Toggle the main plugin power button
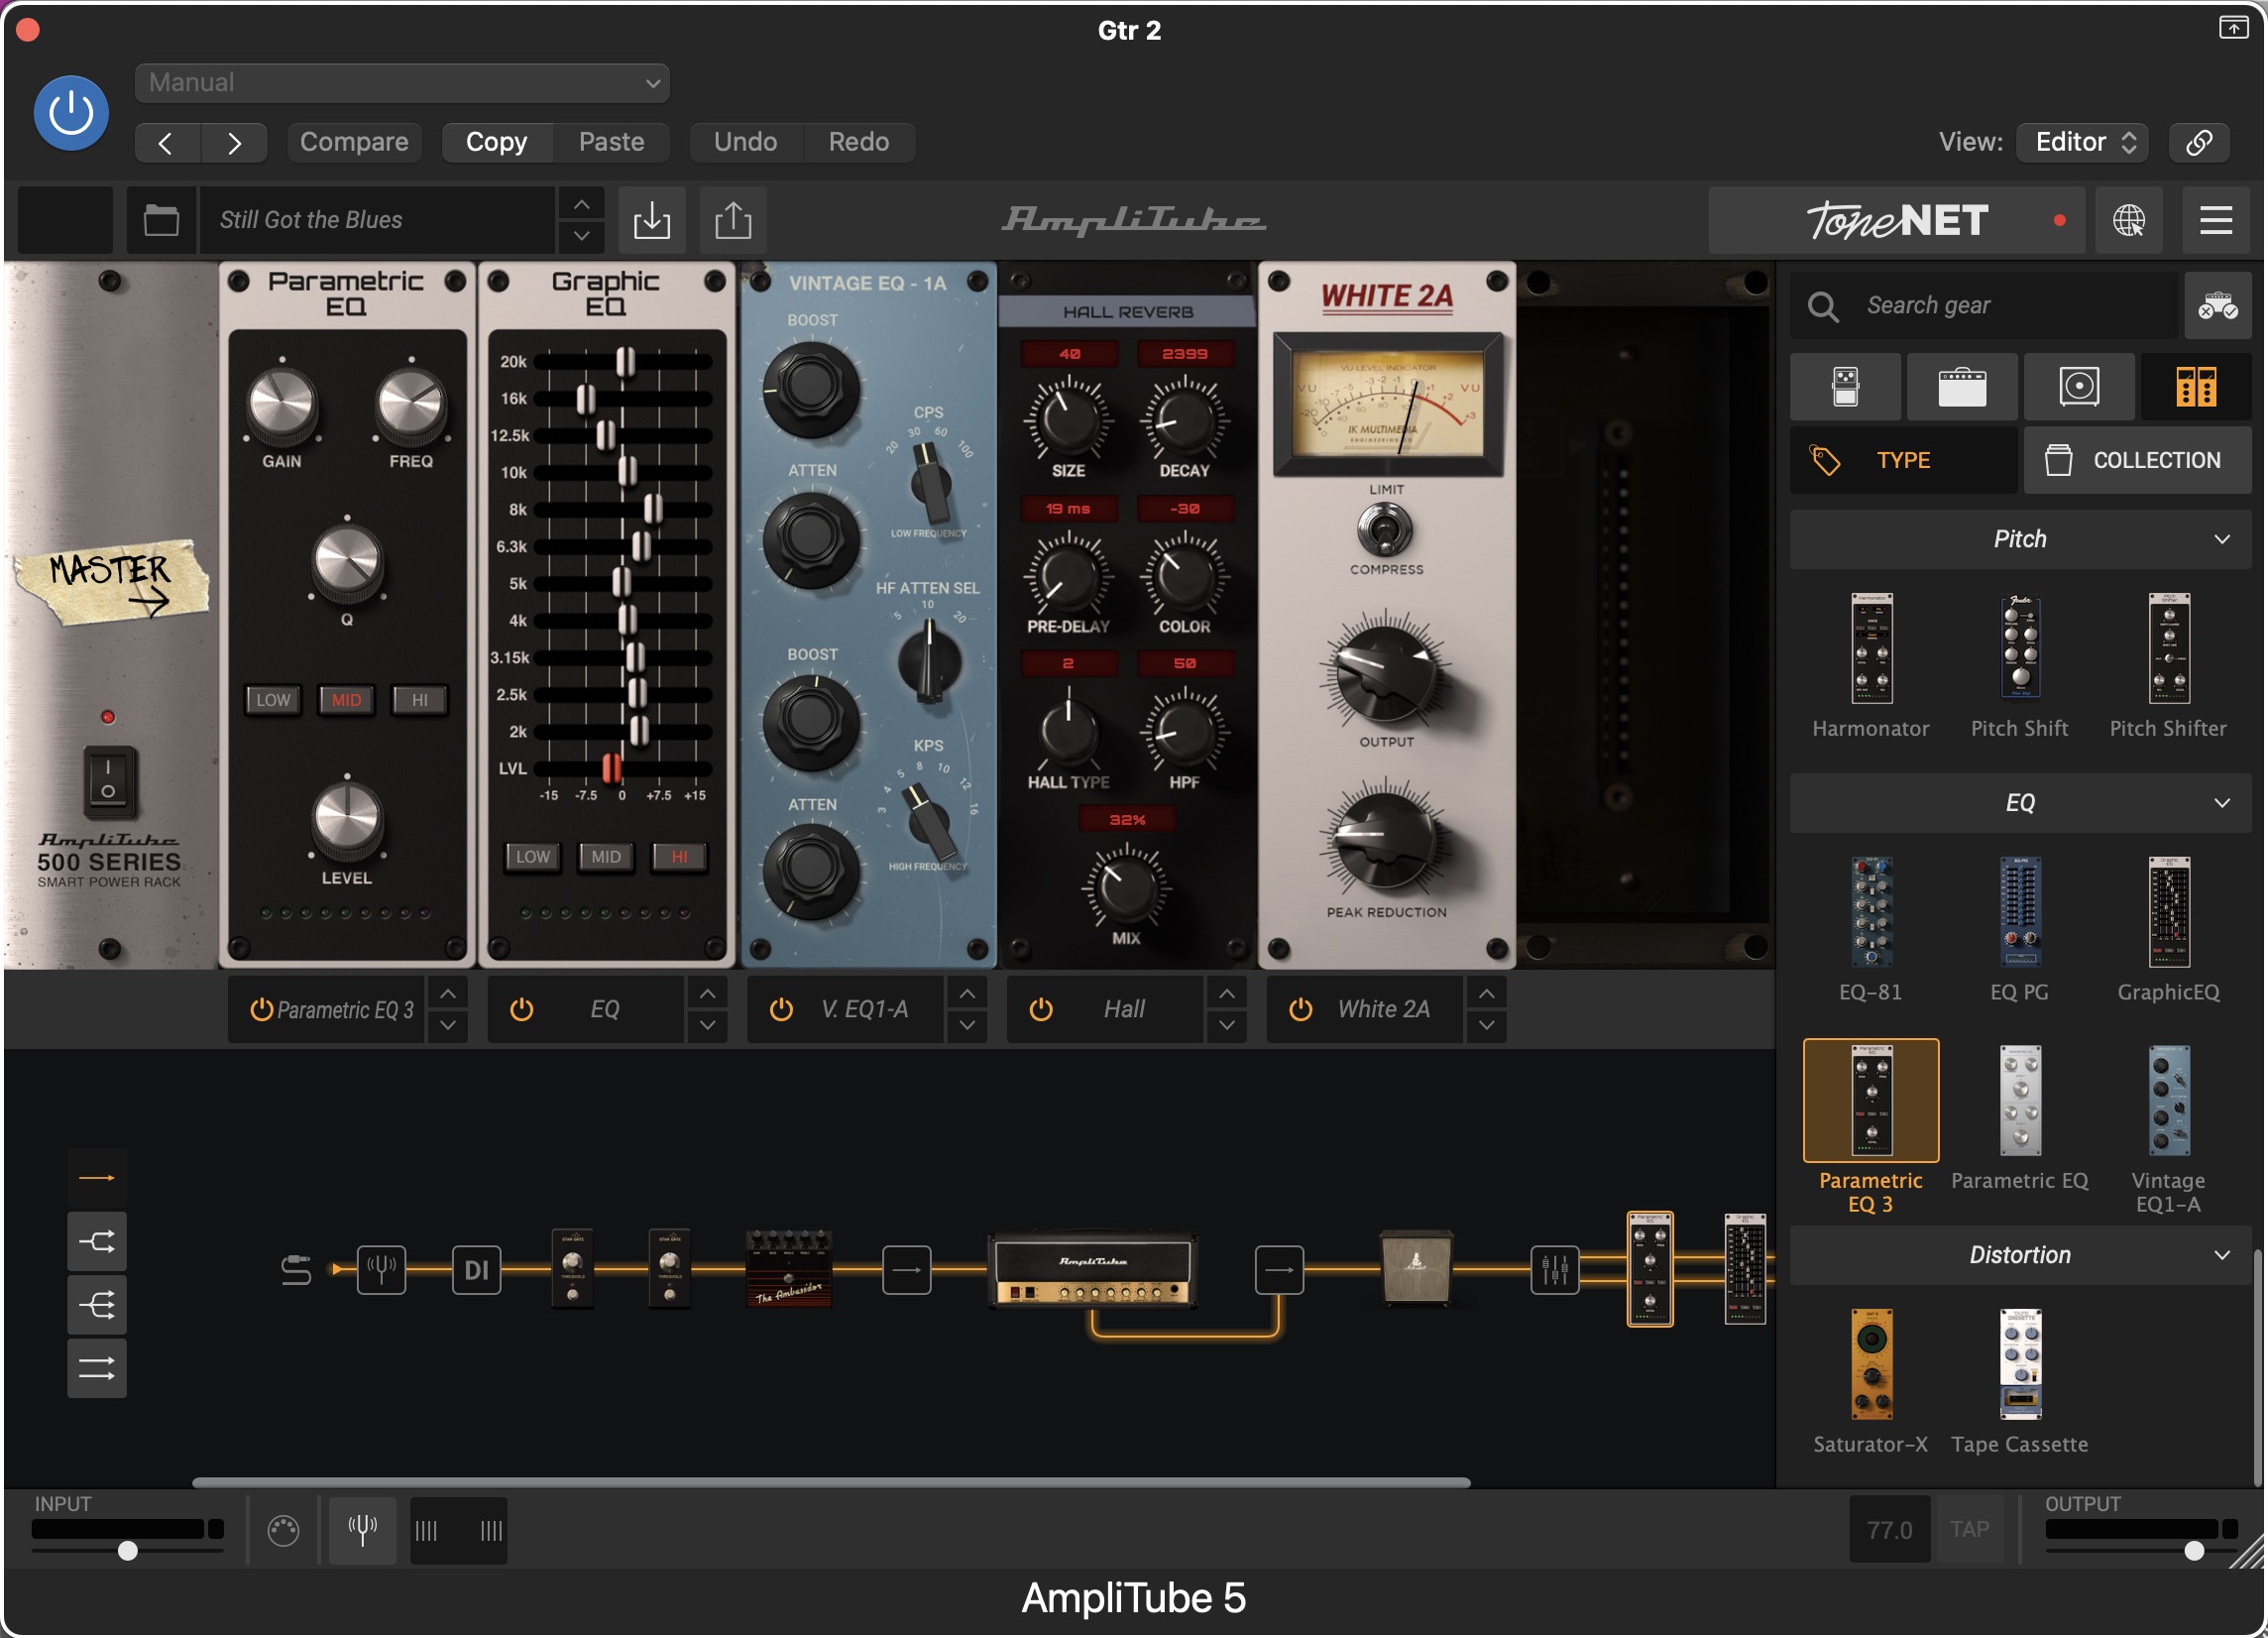 pyautogui.click(x=71, y=113)
